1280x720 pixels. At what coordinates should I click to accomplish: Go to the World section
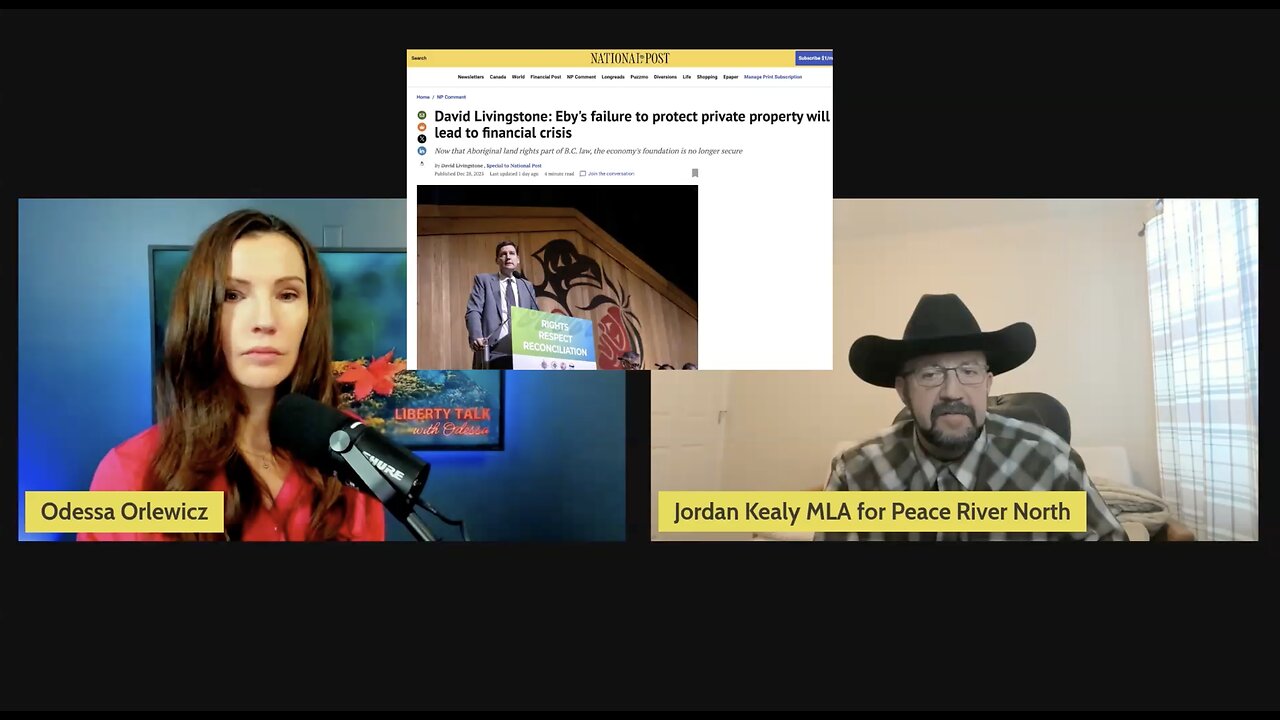point(518,77)
